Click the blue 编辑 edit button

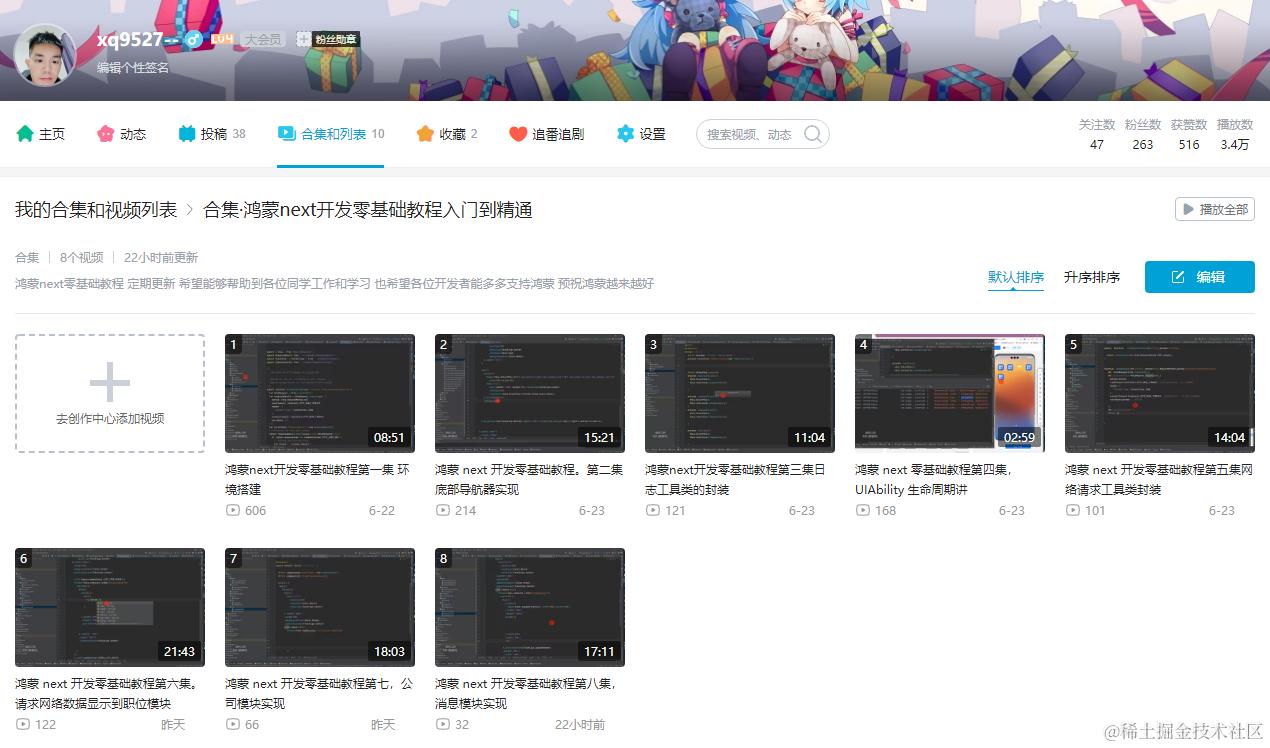click(x=1200, y=277)
